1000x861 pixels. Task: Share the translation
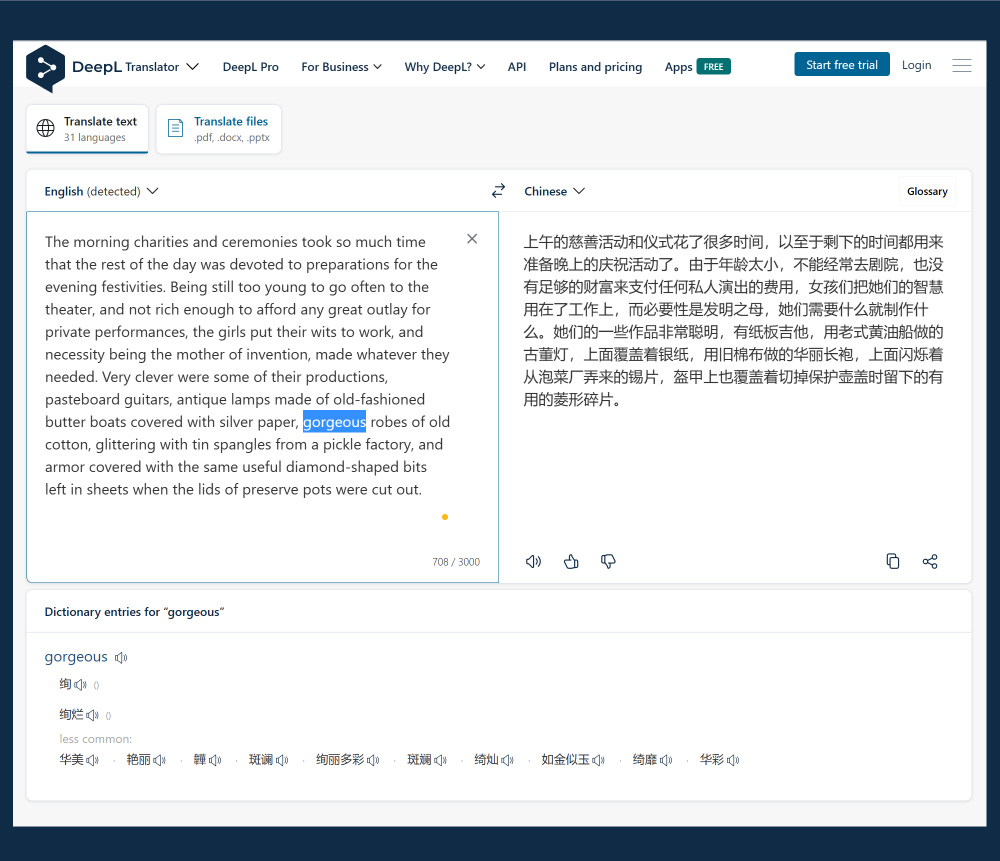point(930,561)
